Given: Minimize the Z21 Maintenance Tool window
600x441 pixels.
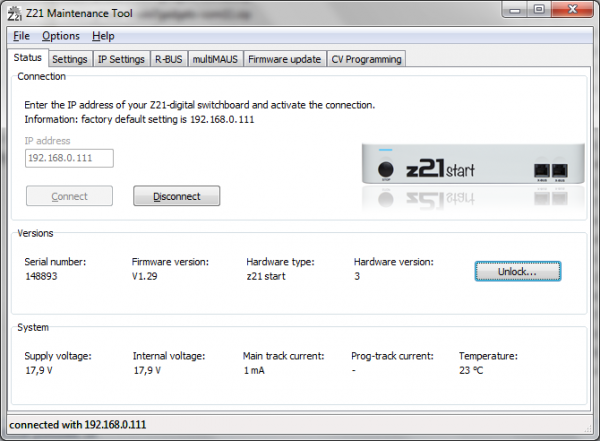Looking at the screenshot, I should click(x=515, y=10).
